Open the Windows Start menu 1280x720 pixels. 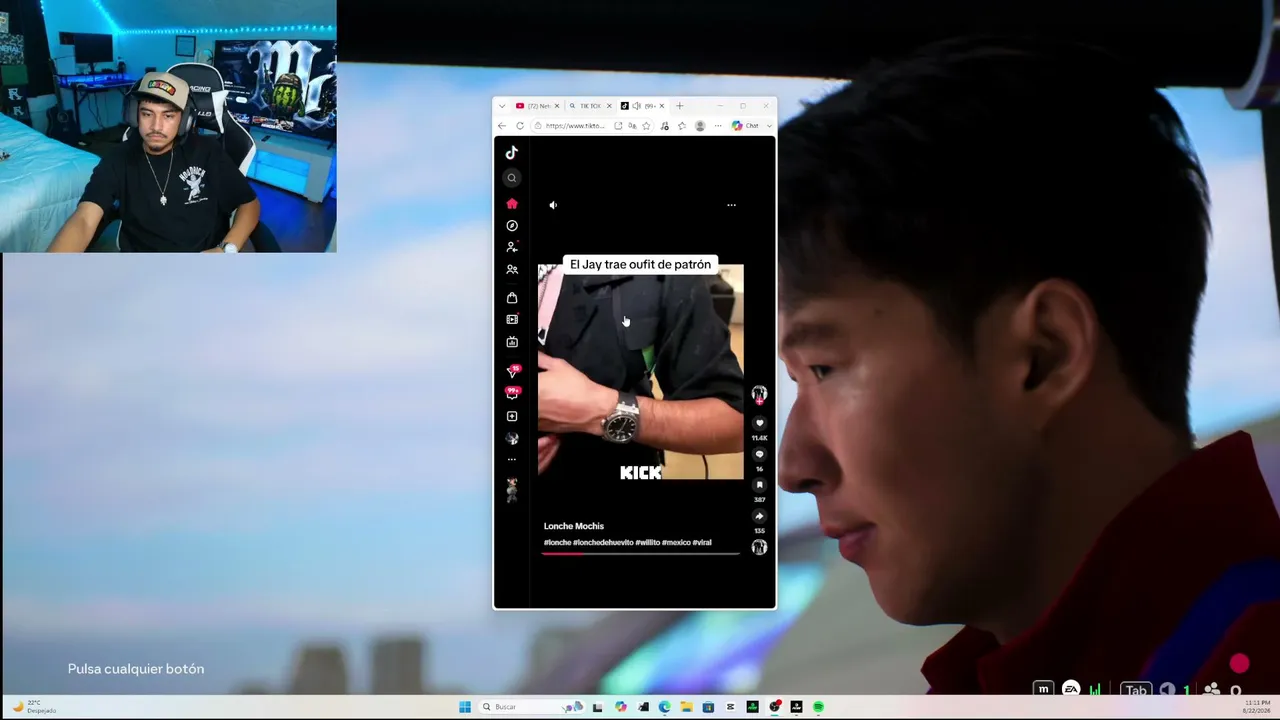465,707
